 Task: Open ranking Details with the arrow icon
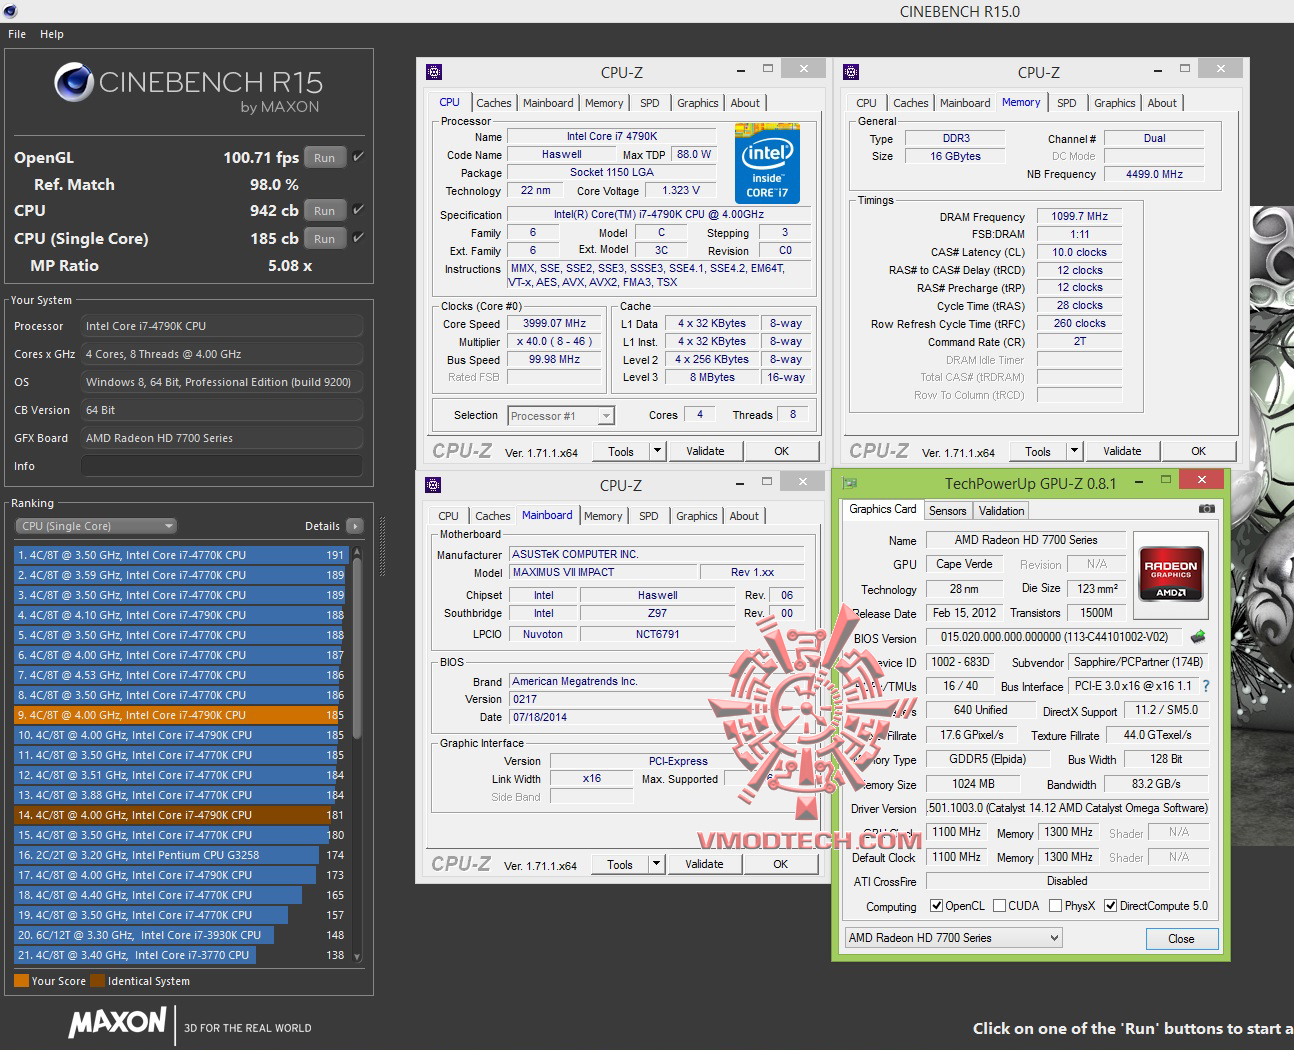pyautogui.click(x=354, y=526)
